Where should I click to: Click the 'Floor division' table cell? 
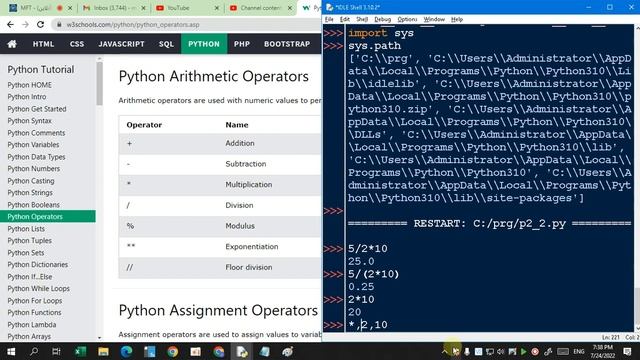(x=249, y=267)
